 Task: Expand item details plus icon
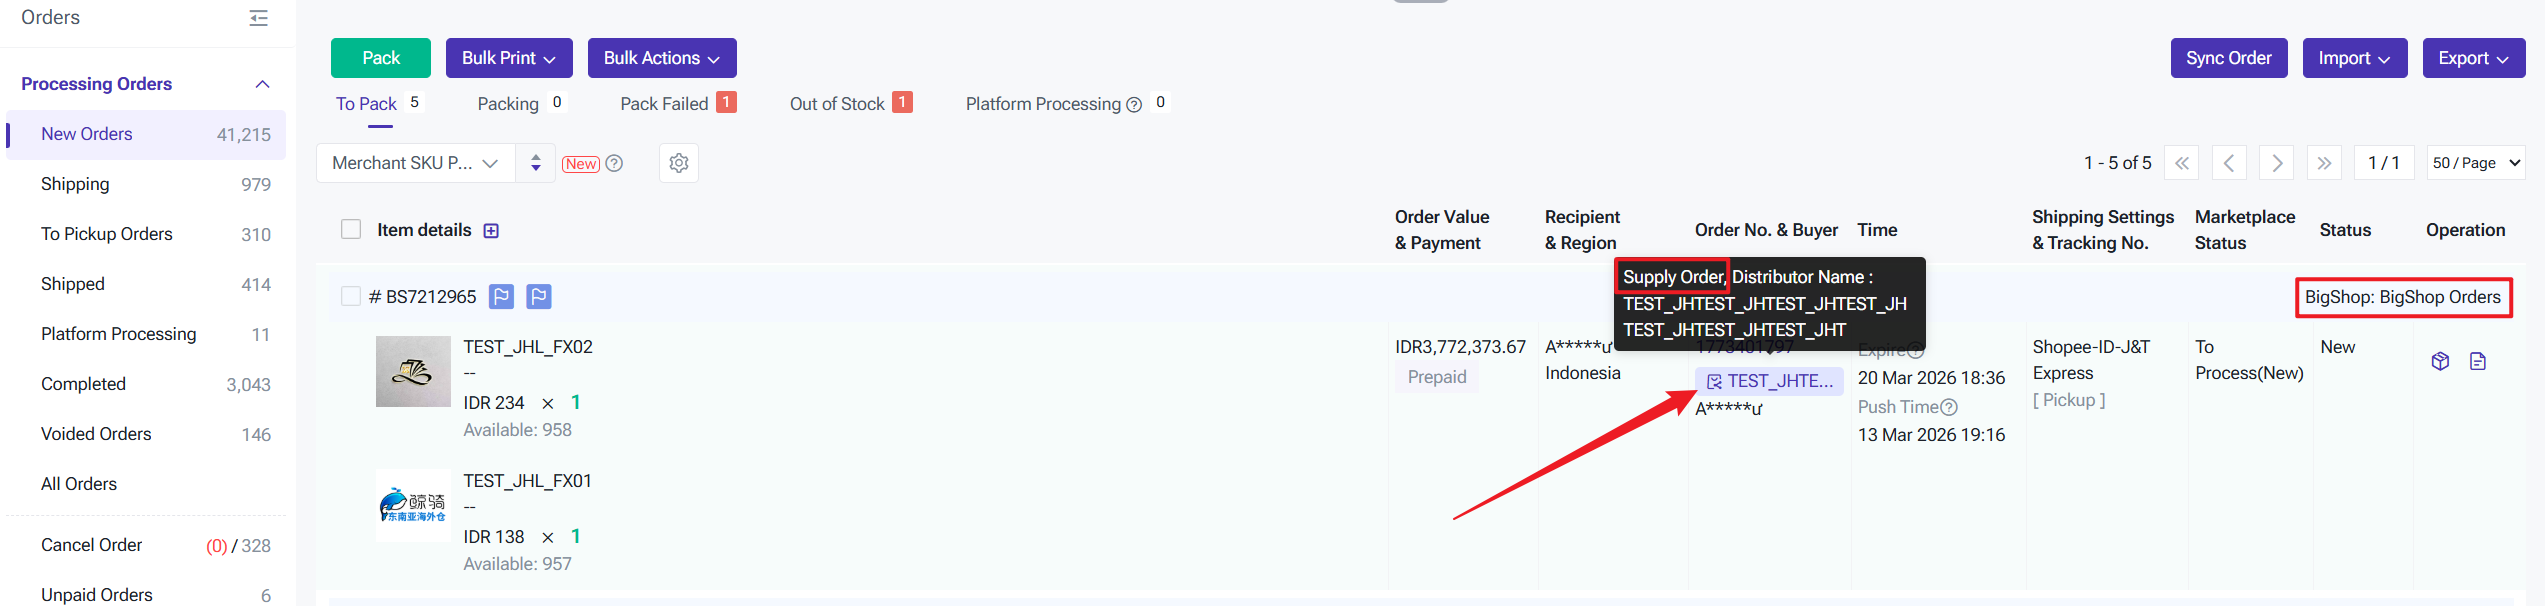pos(491,231)
